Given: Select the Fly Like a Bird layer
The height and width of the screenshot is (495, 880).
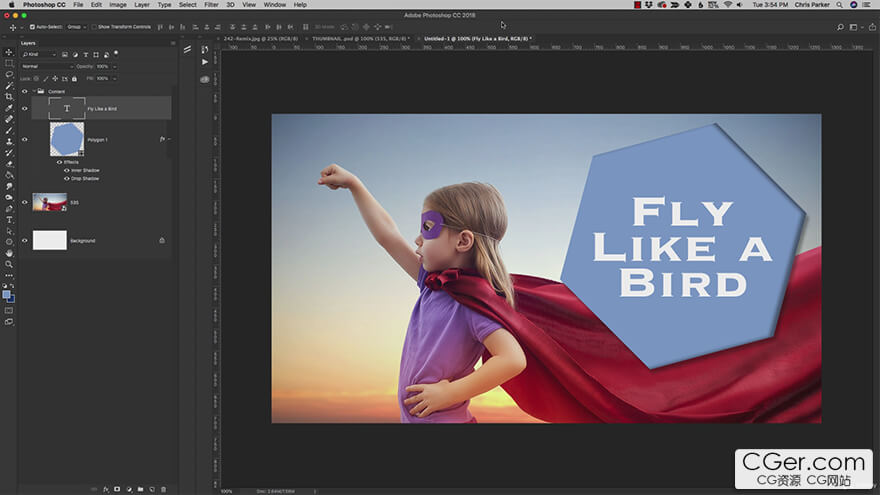Looking at the screenshot, I should [102, 108].
